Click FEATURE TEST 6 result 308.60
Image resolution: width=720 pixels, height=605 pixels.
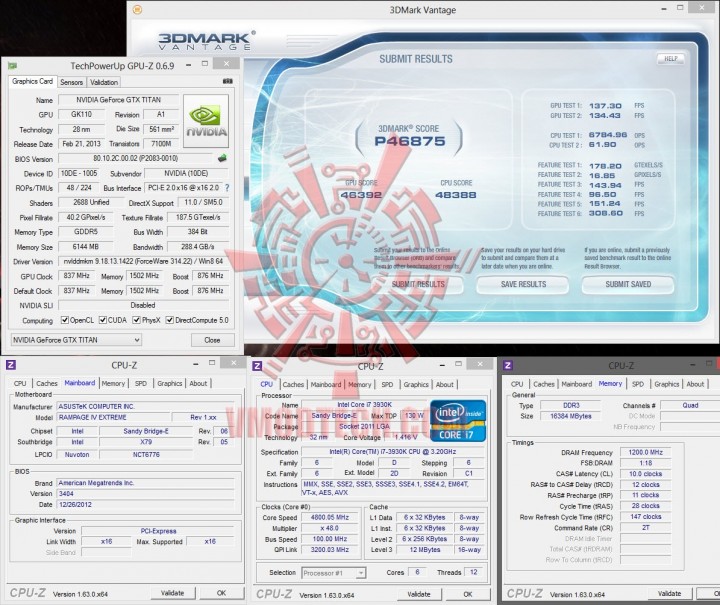tap(606, 213)
